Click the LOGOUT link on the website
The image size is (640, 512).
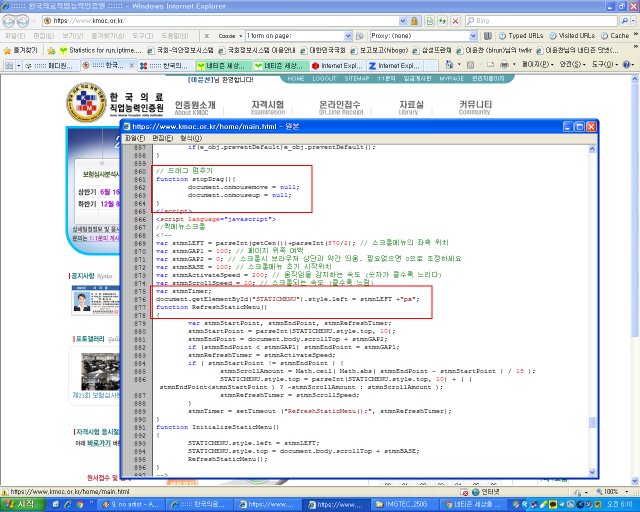(324, 78)
